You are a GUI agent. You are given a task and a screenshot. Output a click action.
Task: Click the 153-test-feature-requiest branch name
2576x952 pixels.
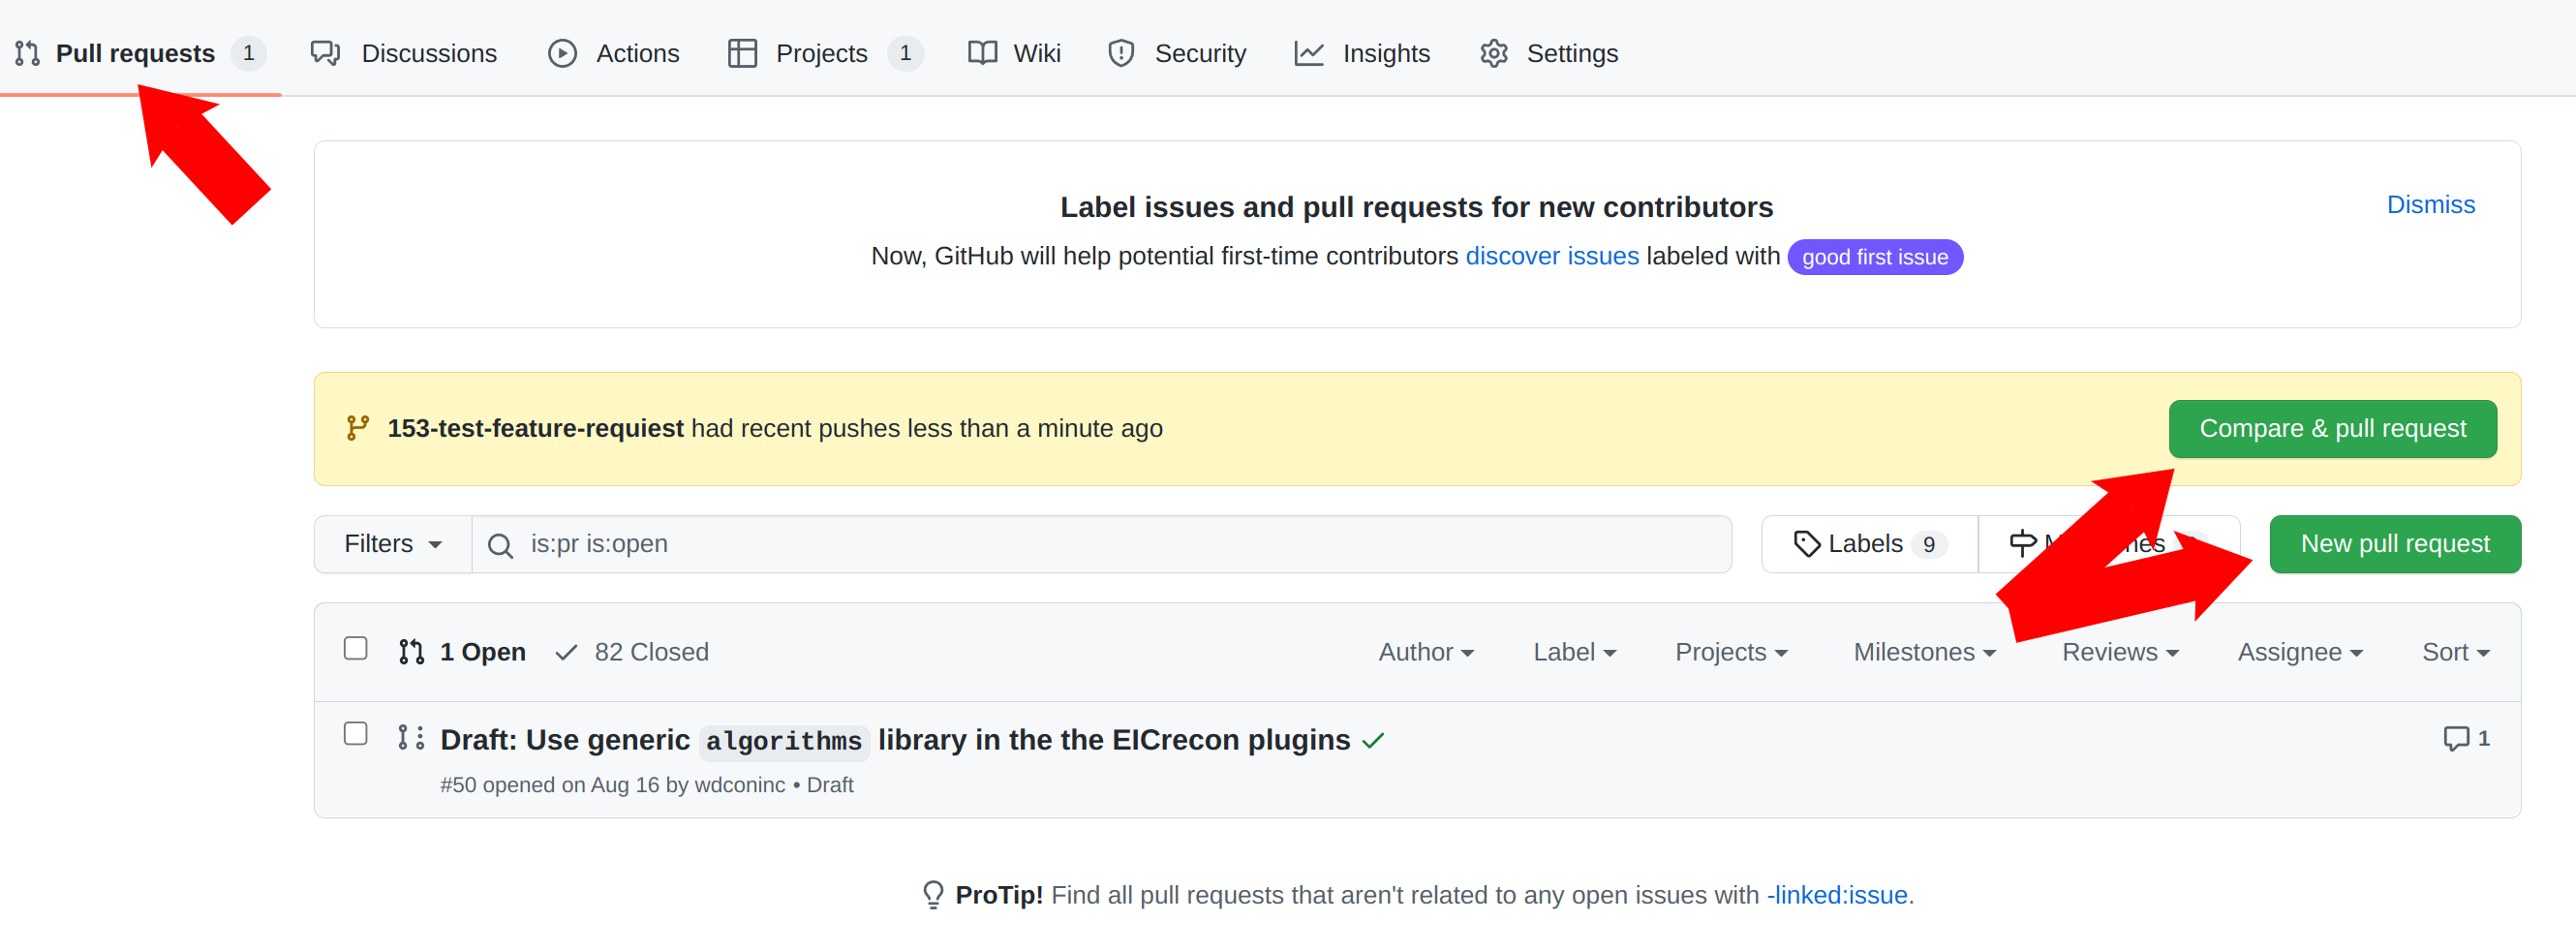pos(535,428)
